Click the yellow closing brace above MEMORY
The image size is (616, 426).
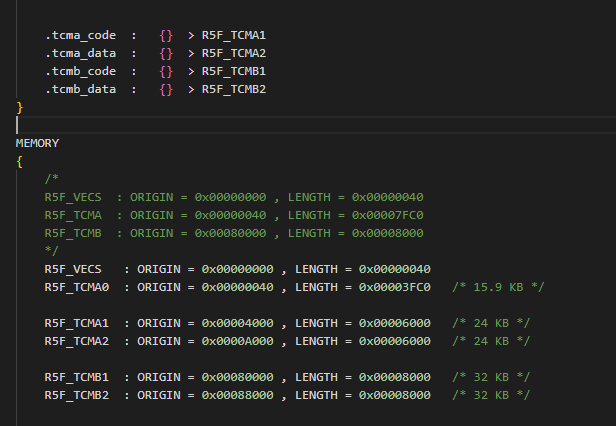(x=20, y=108)
